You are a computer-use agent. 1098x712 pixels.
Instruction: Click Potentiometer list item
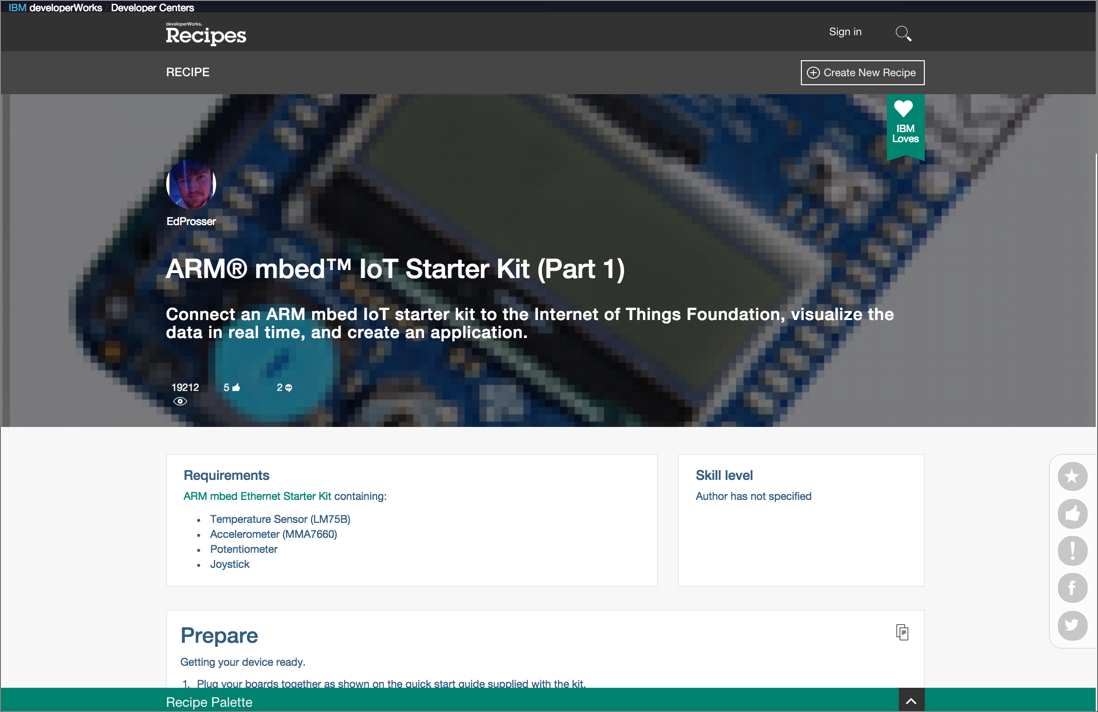(x=244, y=549)
